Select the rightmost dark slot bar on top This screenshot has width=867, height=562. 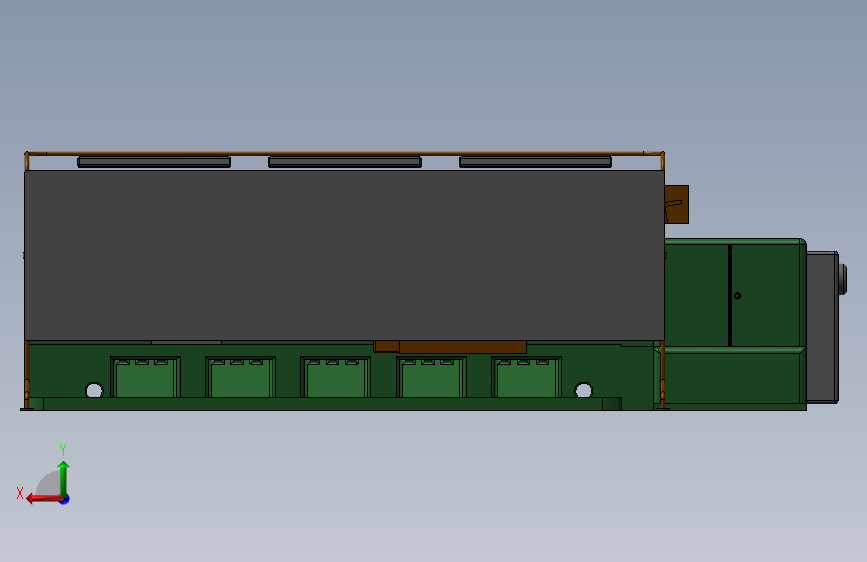(535, 162)
